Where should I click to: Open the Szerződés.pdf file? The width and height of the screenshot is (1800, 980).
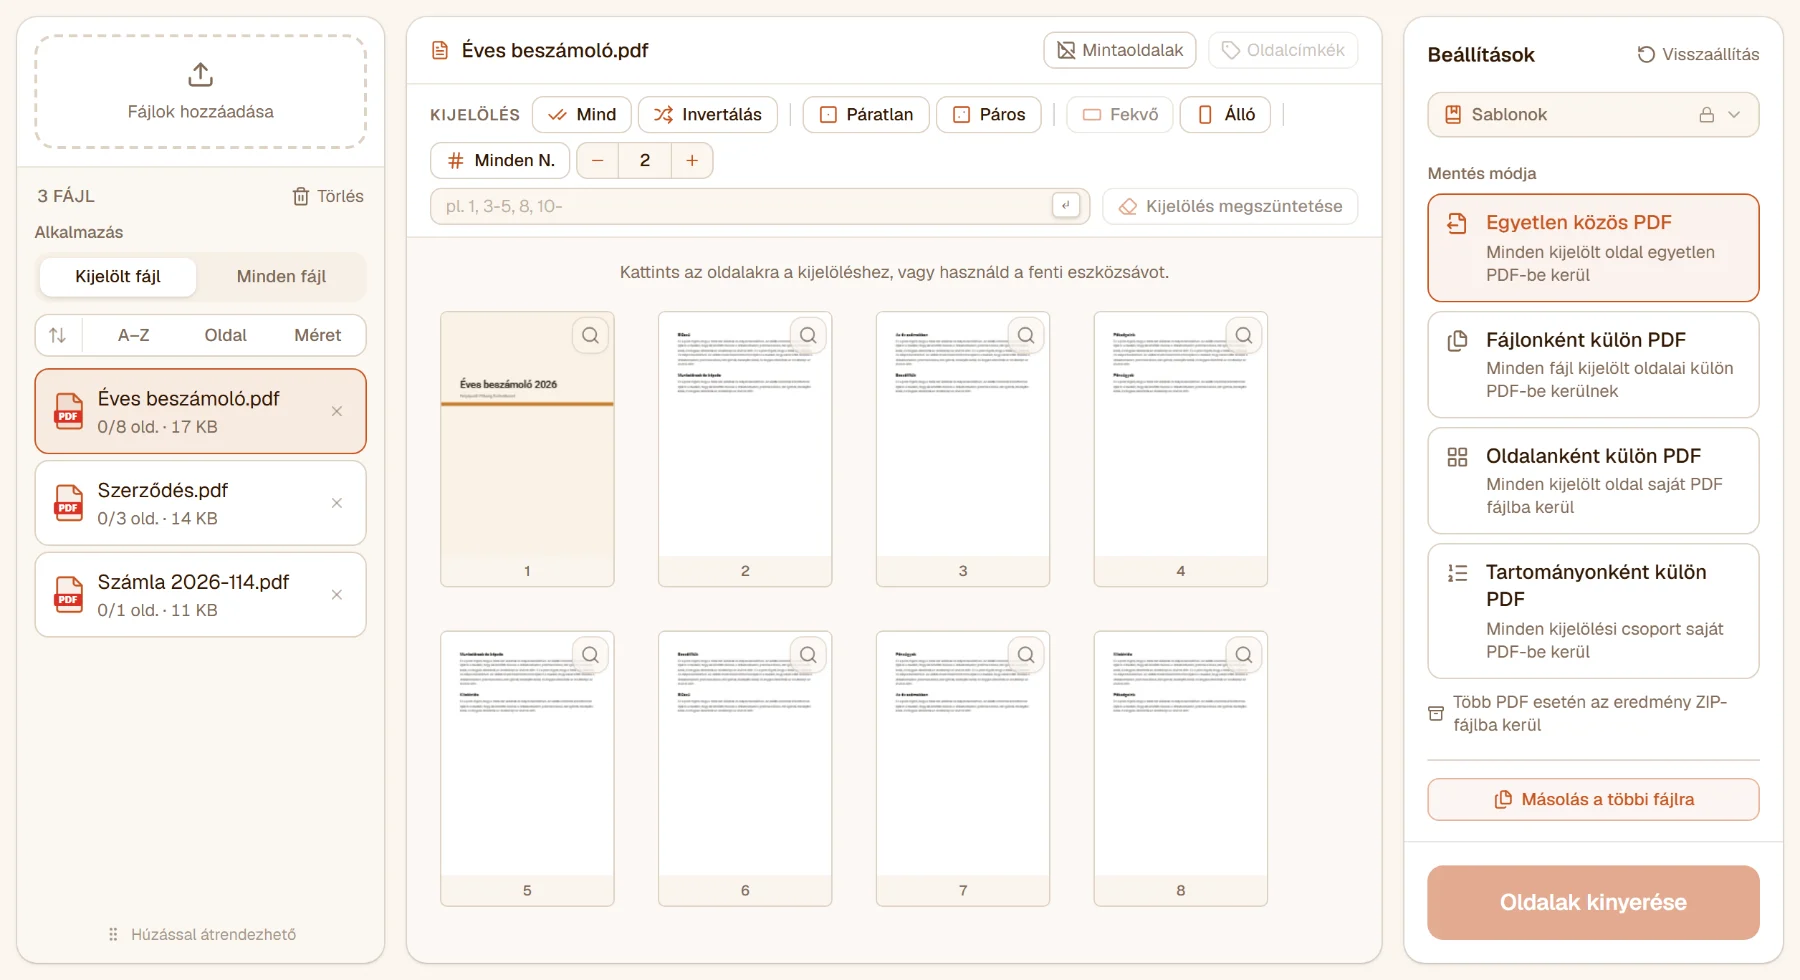[x=200, y=503]
